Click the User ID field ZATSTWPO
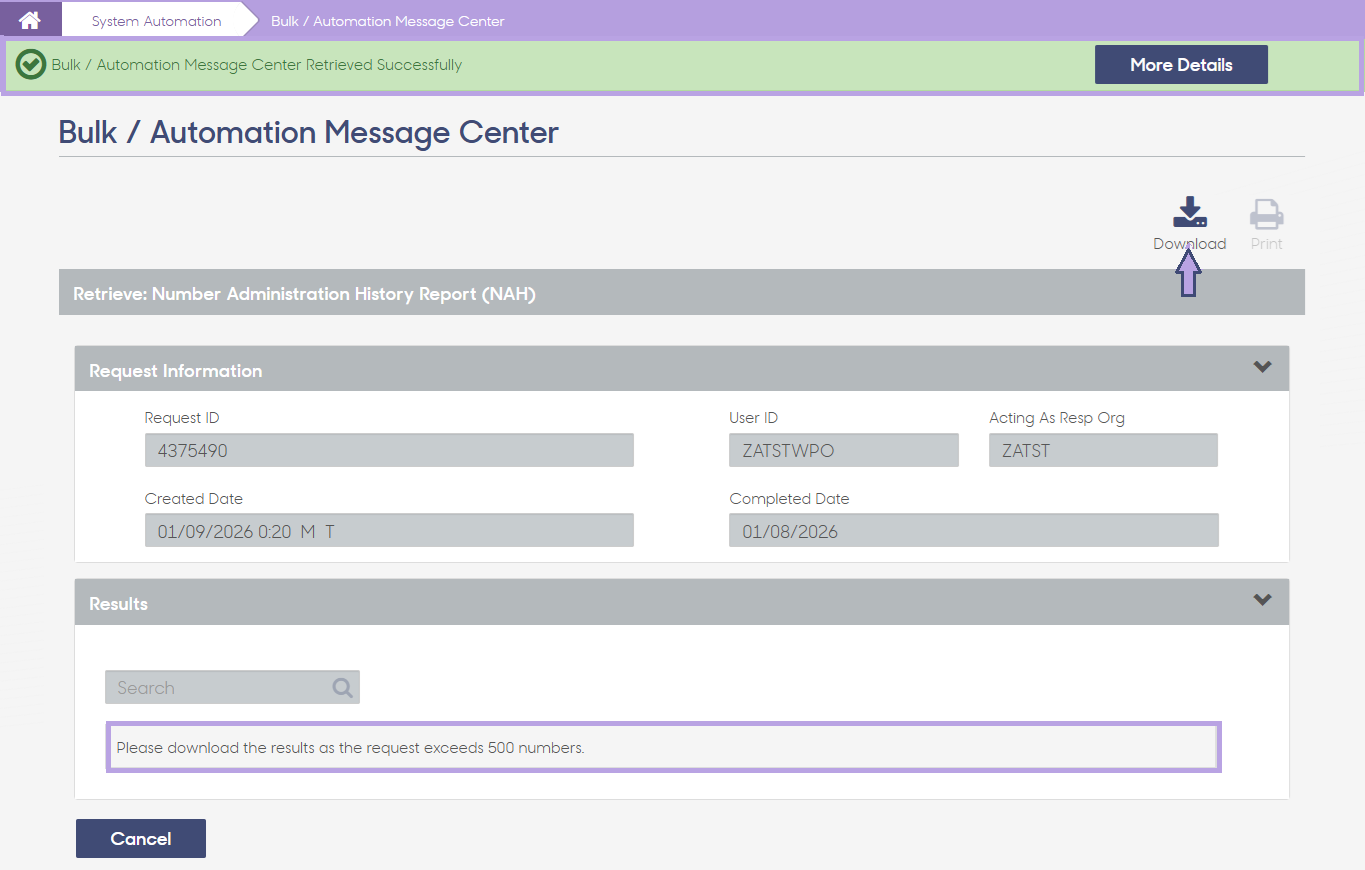 coord(844,450)
